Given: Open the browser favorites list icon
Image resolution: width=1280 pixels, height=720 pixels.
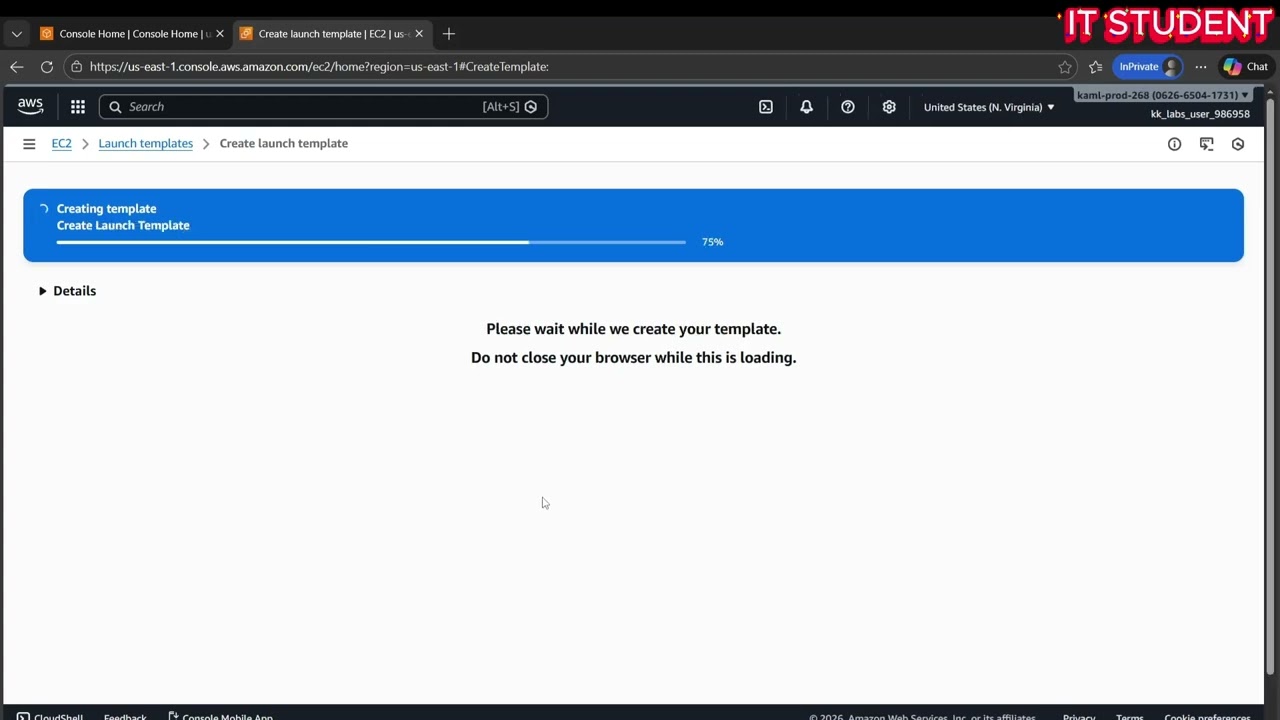Looking at the screenshot, I should (1095, 67).
